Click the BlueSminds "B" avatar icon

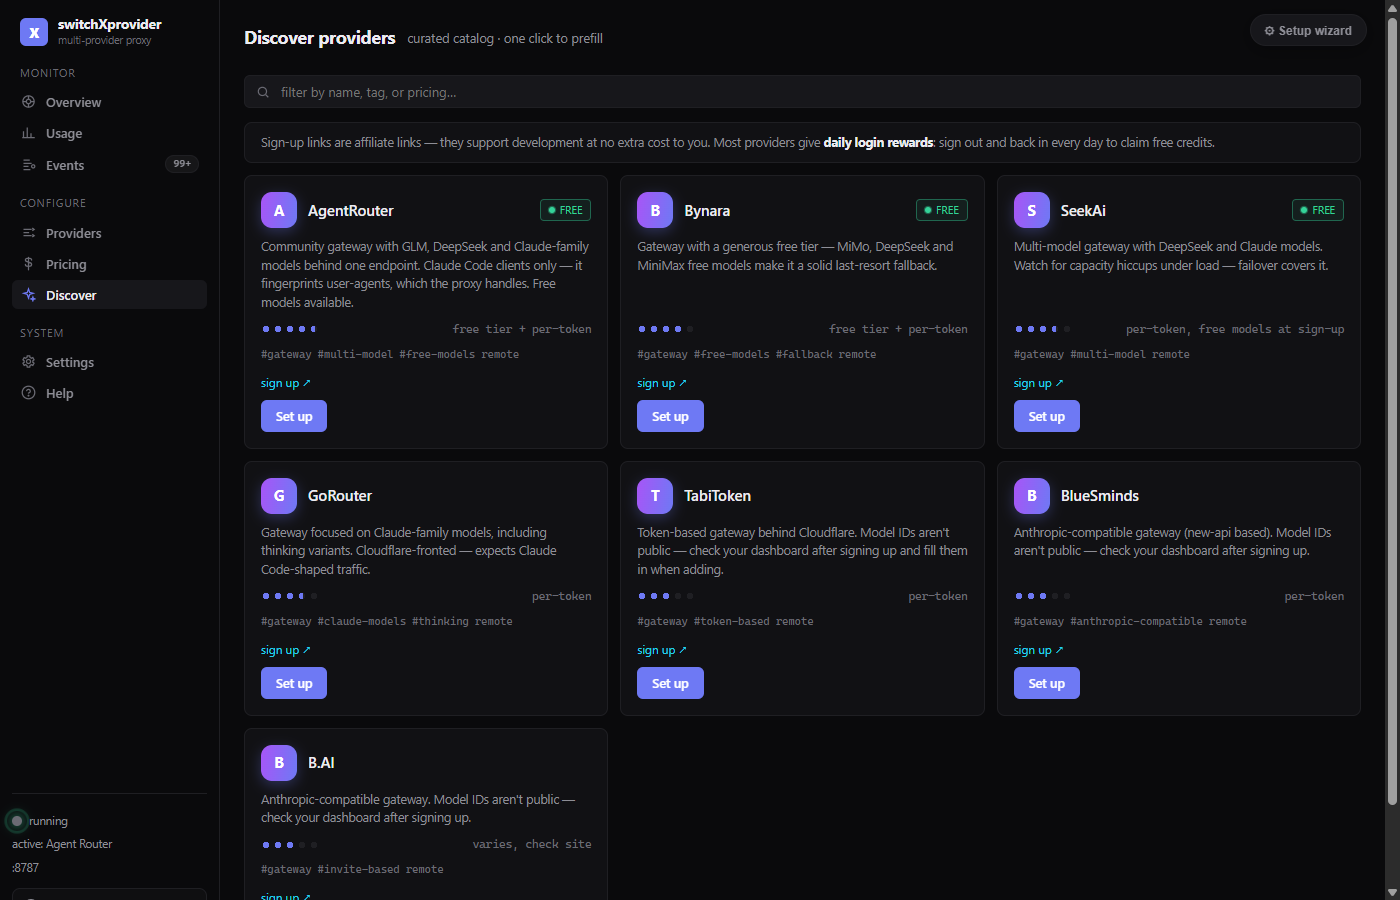point(1032,495)
